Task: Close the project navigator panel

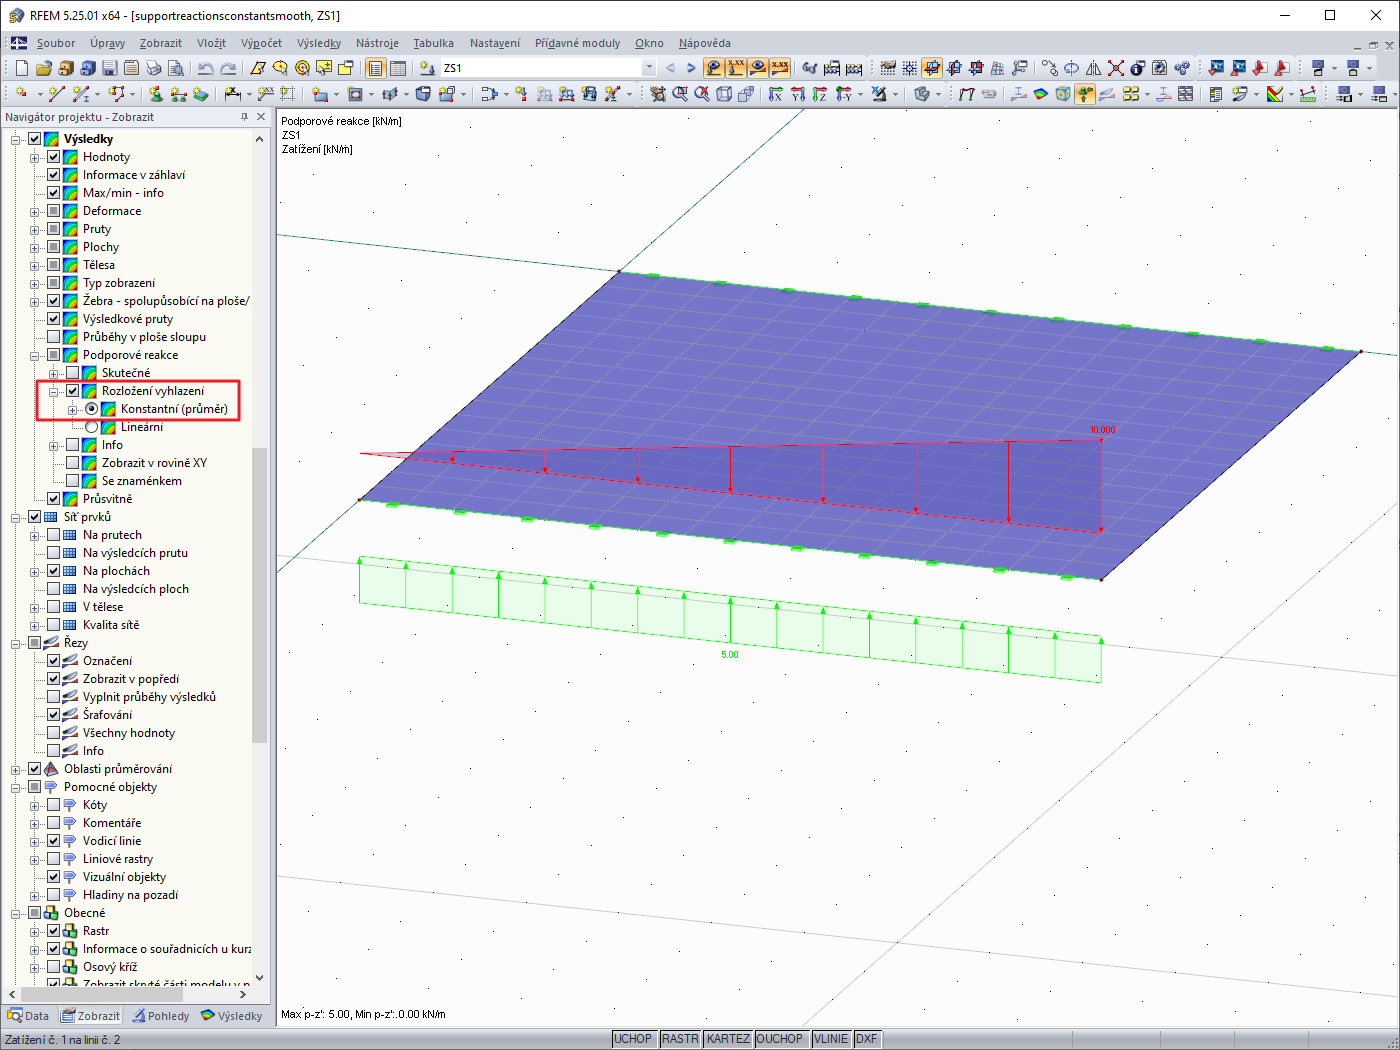Action: tap(261, 117)
